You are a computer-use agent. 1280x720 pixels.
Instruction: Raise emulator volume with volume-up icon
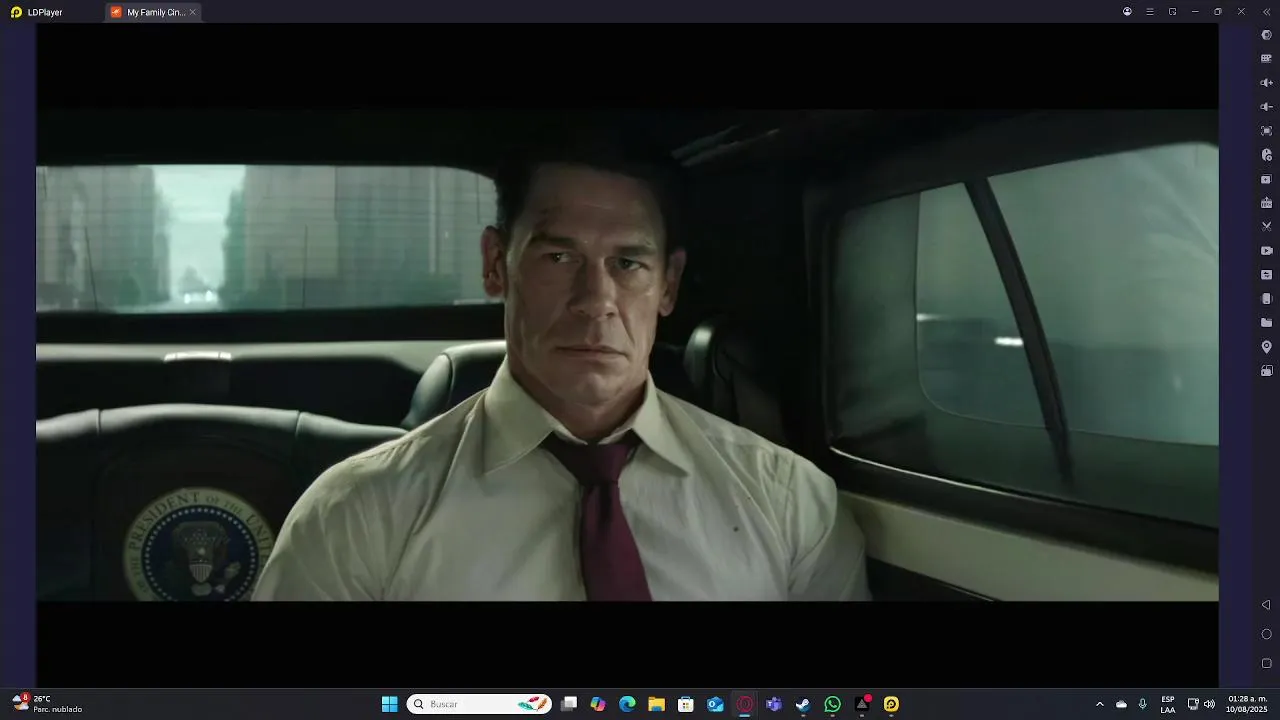tap(1266, 83)
